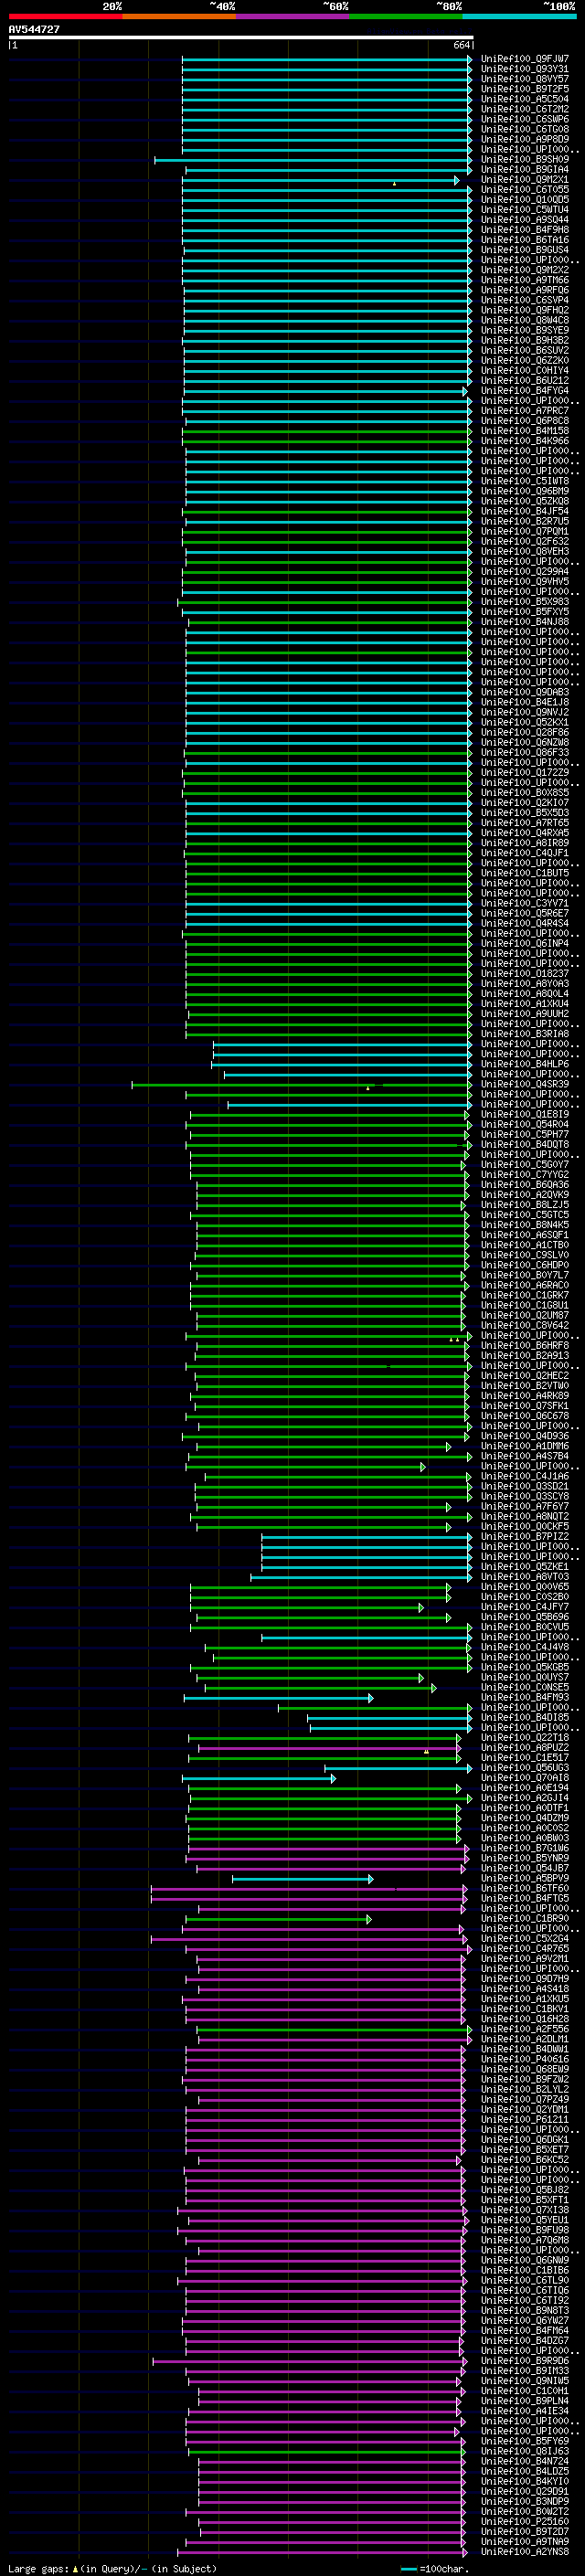Image resolution: width=585 pixels, height=2576 pixels.
Task: Select hit label UniRef100_Q54R04
Action: point(524,1124)
